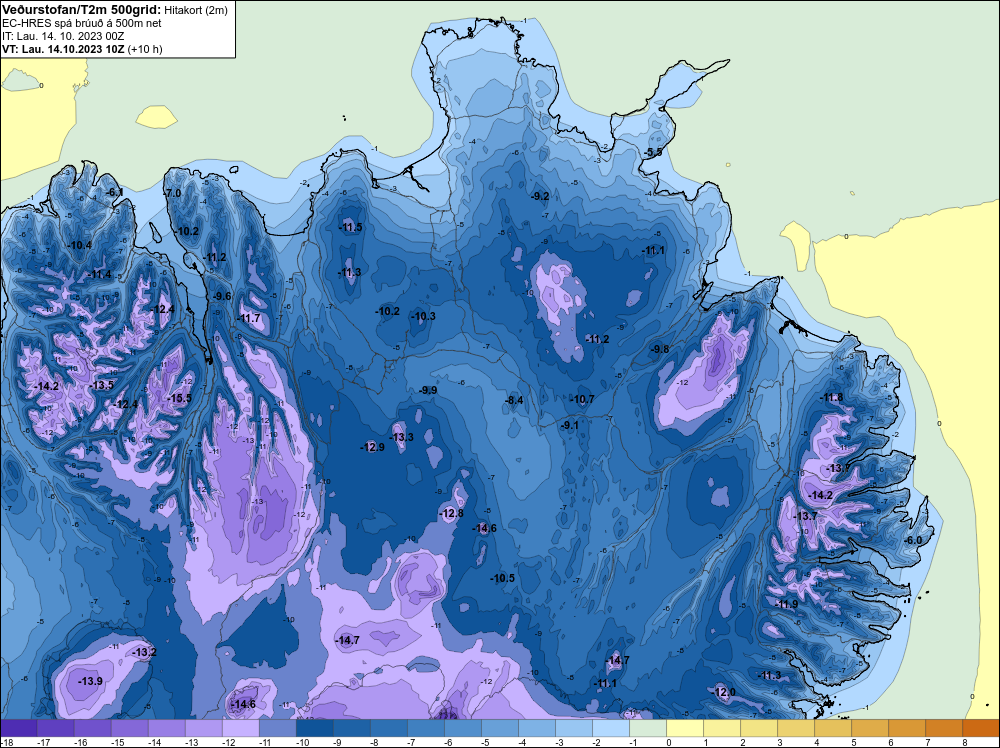Click the -13.5 temperature label
The image size is (1000, 748).
102,385
